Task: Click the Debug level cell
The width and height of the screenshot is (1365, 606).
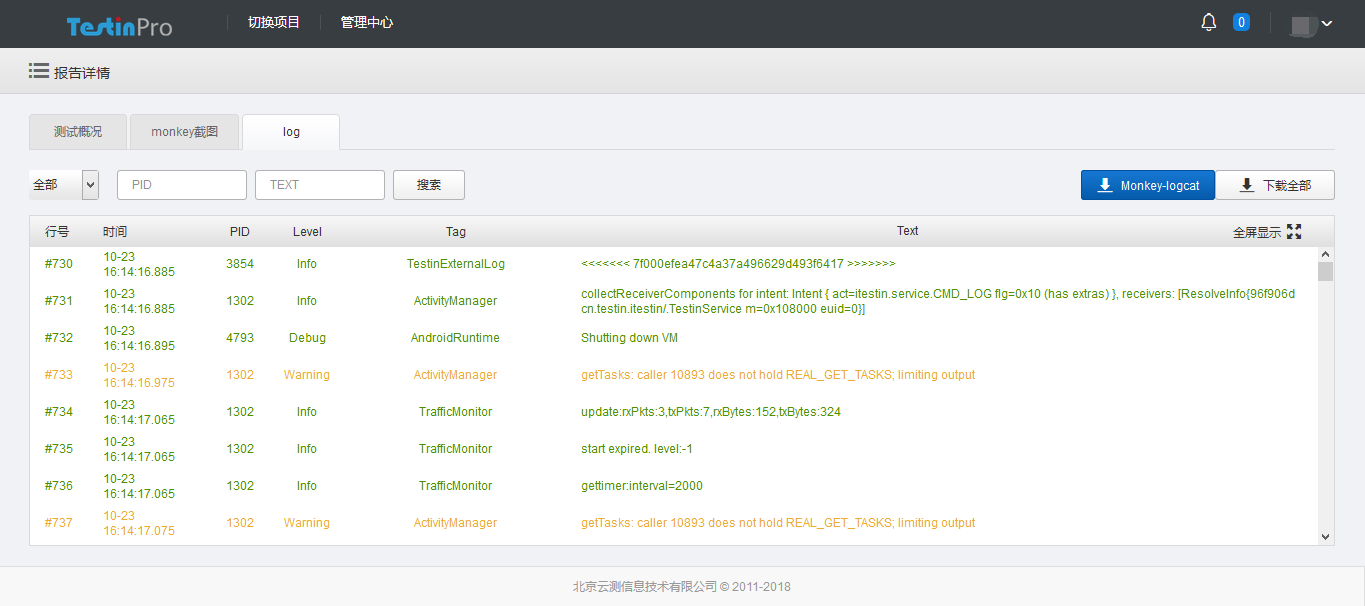Action: click(x=307, y=338)
